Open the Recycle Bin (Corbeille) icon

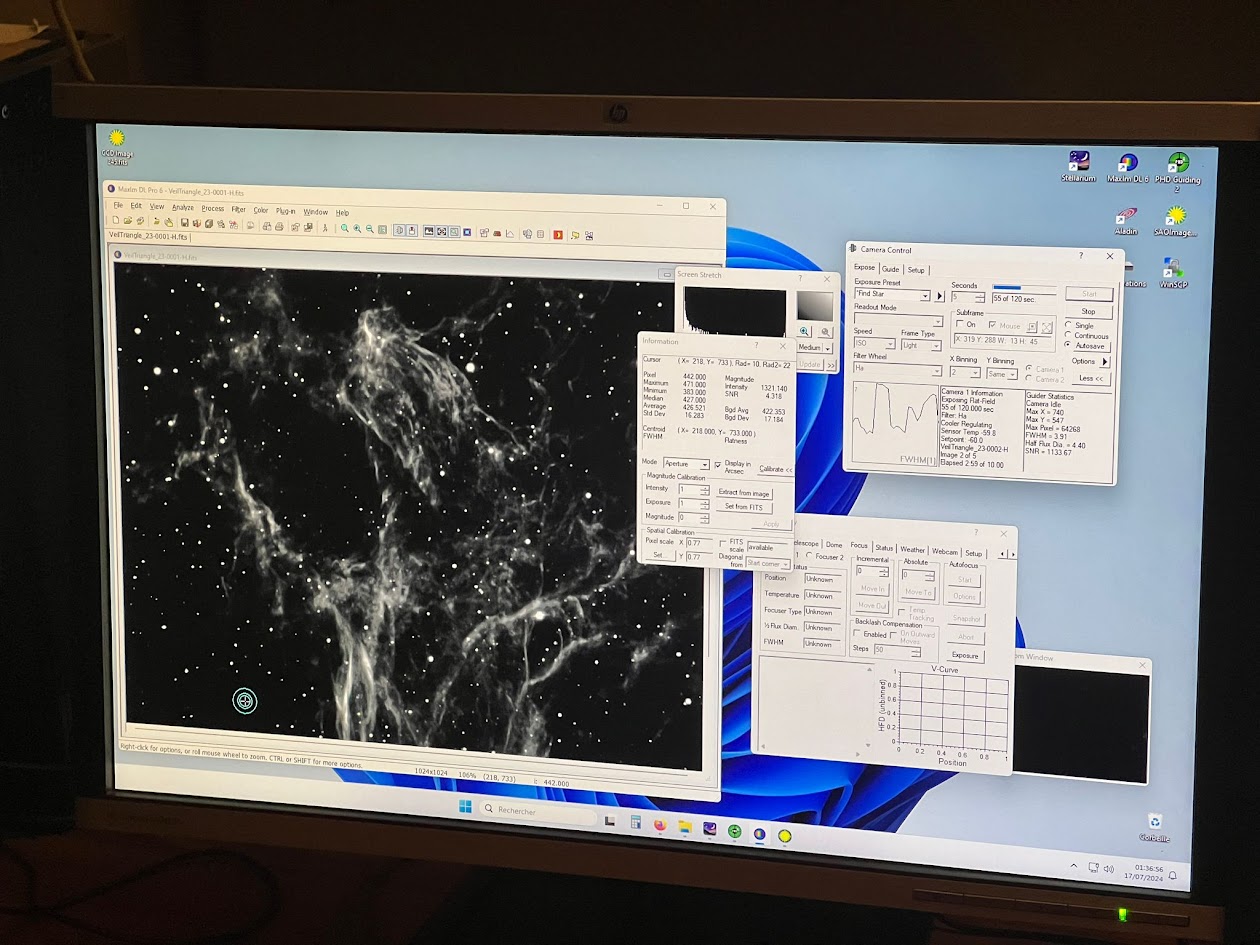1154,822
